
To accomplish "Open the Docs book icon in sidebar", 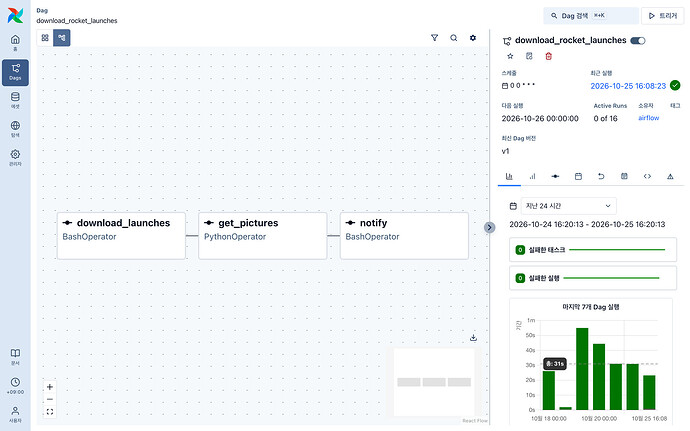I will (15, 357).
